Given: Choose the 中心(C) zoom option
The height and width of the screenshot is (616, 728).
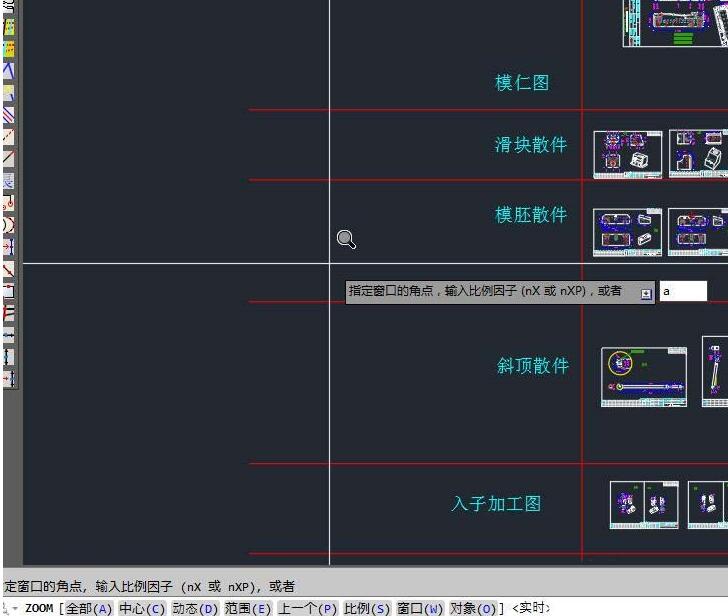Looking at the screenshot, I should point(142,608).
